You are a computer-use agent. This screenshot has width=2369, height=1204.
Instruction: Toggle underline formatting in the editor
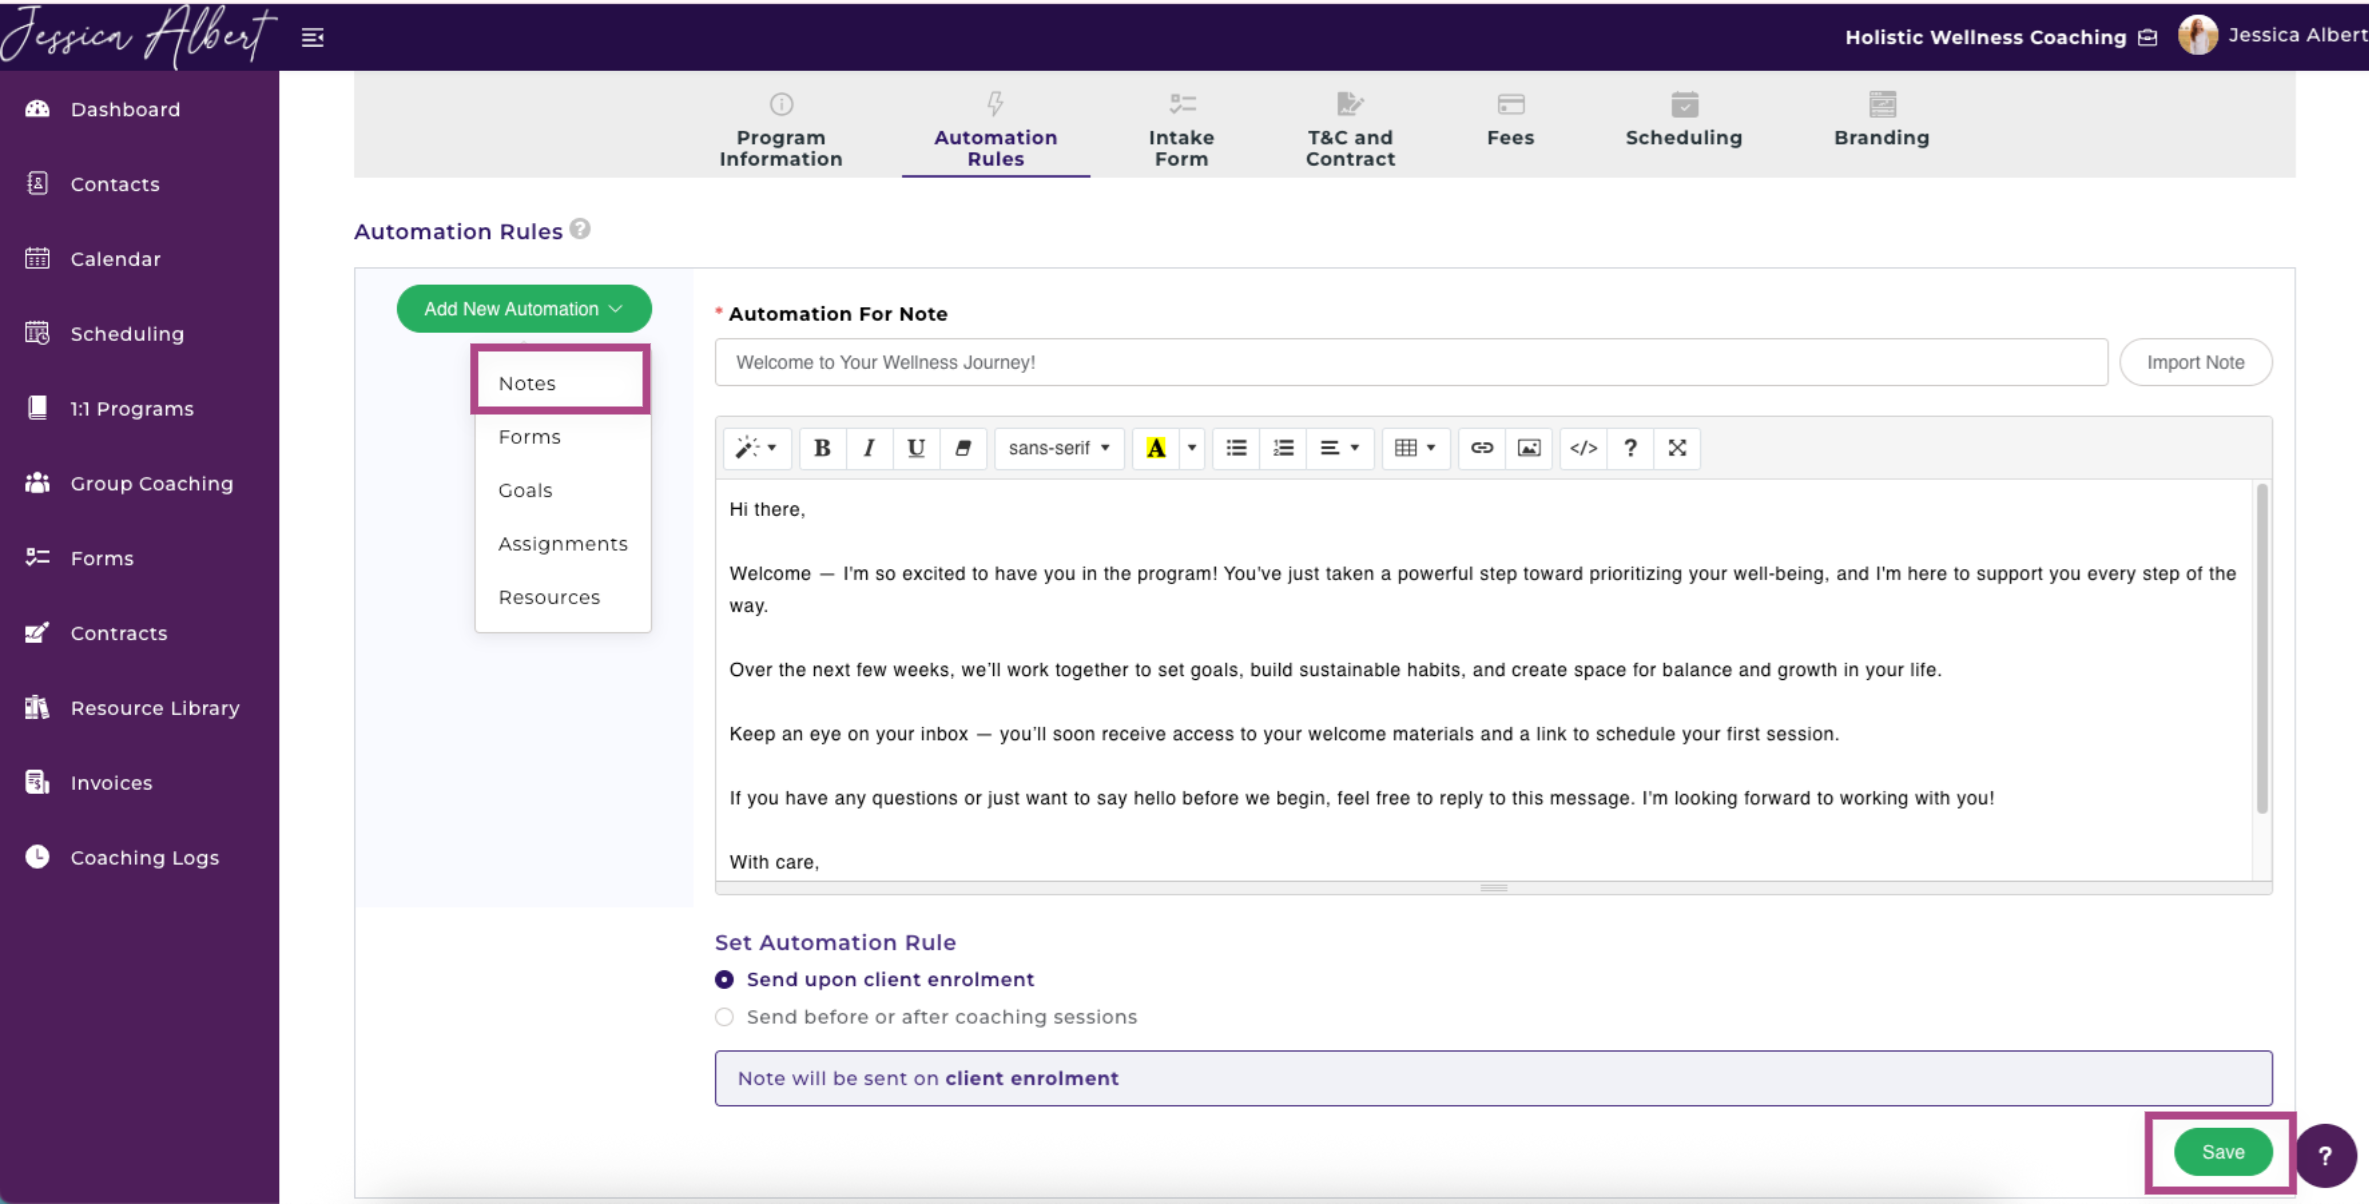click(x=916, y=448)
